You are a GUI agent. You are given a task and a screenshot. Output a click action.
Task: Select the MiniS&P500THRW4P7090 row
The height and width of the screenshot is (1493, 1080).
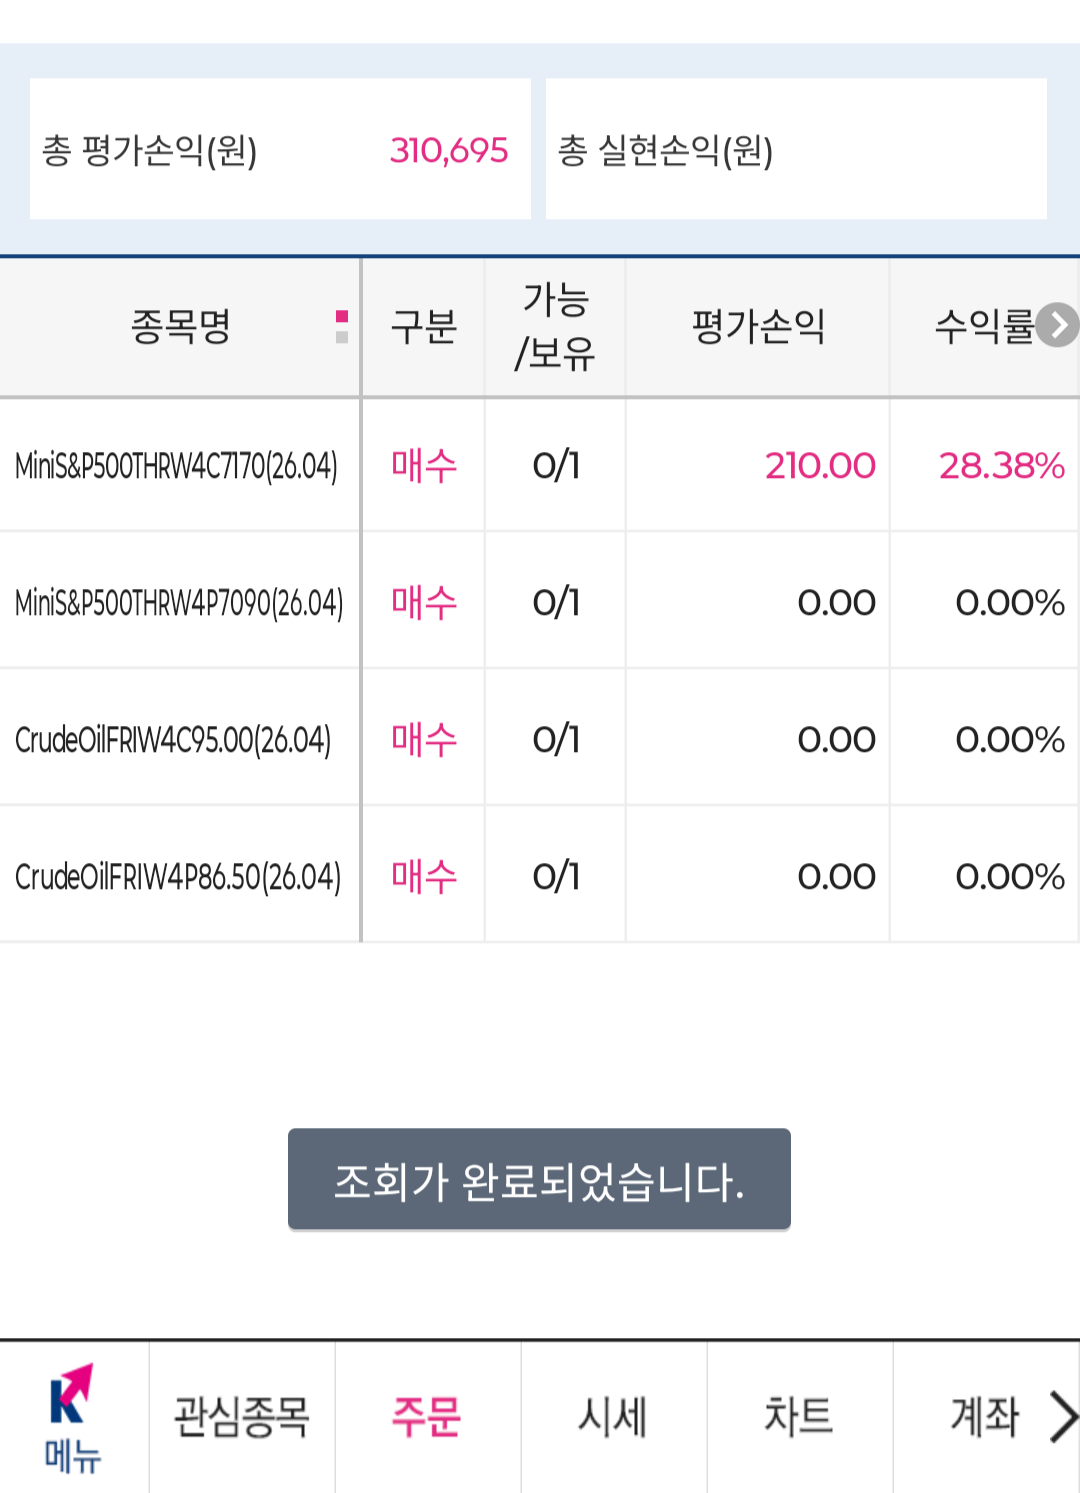pos(180,601)
